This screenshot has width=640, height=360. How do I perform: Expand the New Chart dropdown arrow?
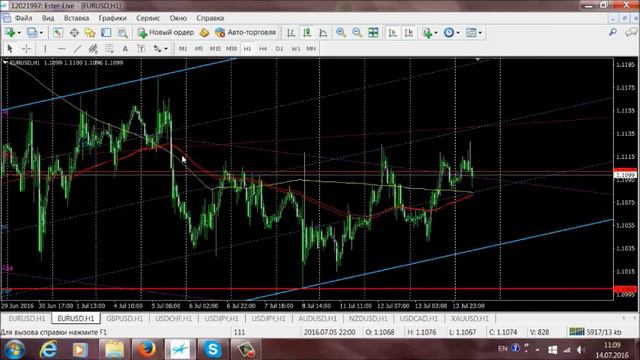pyautogui.click(x=19, y=33)
